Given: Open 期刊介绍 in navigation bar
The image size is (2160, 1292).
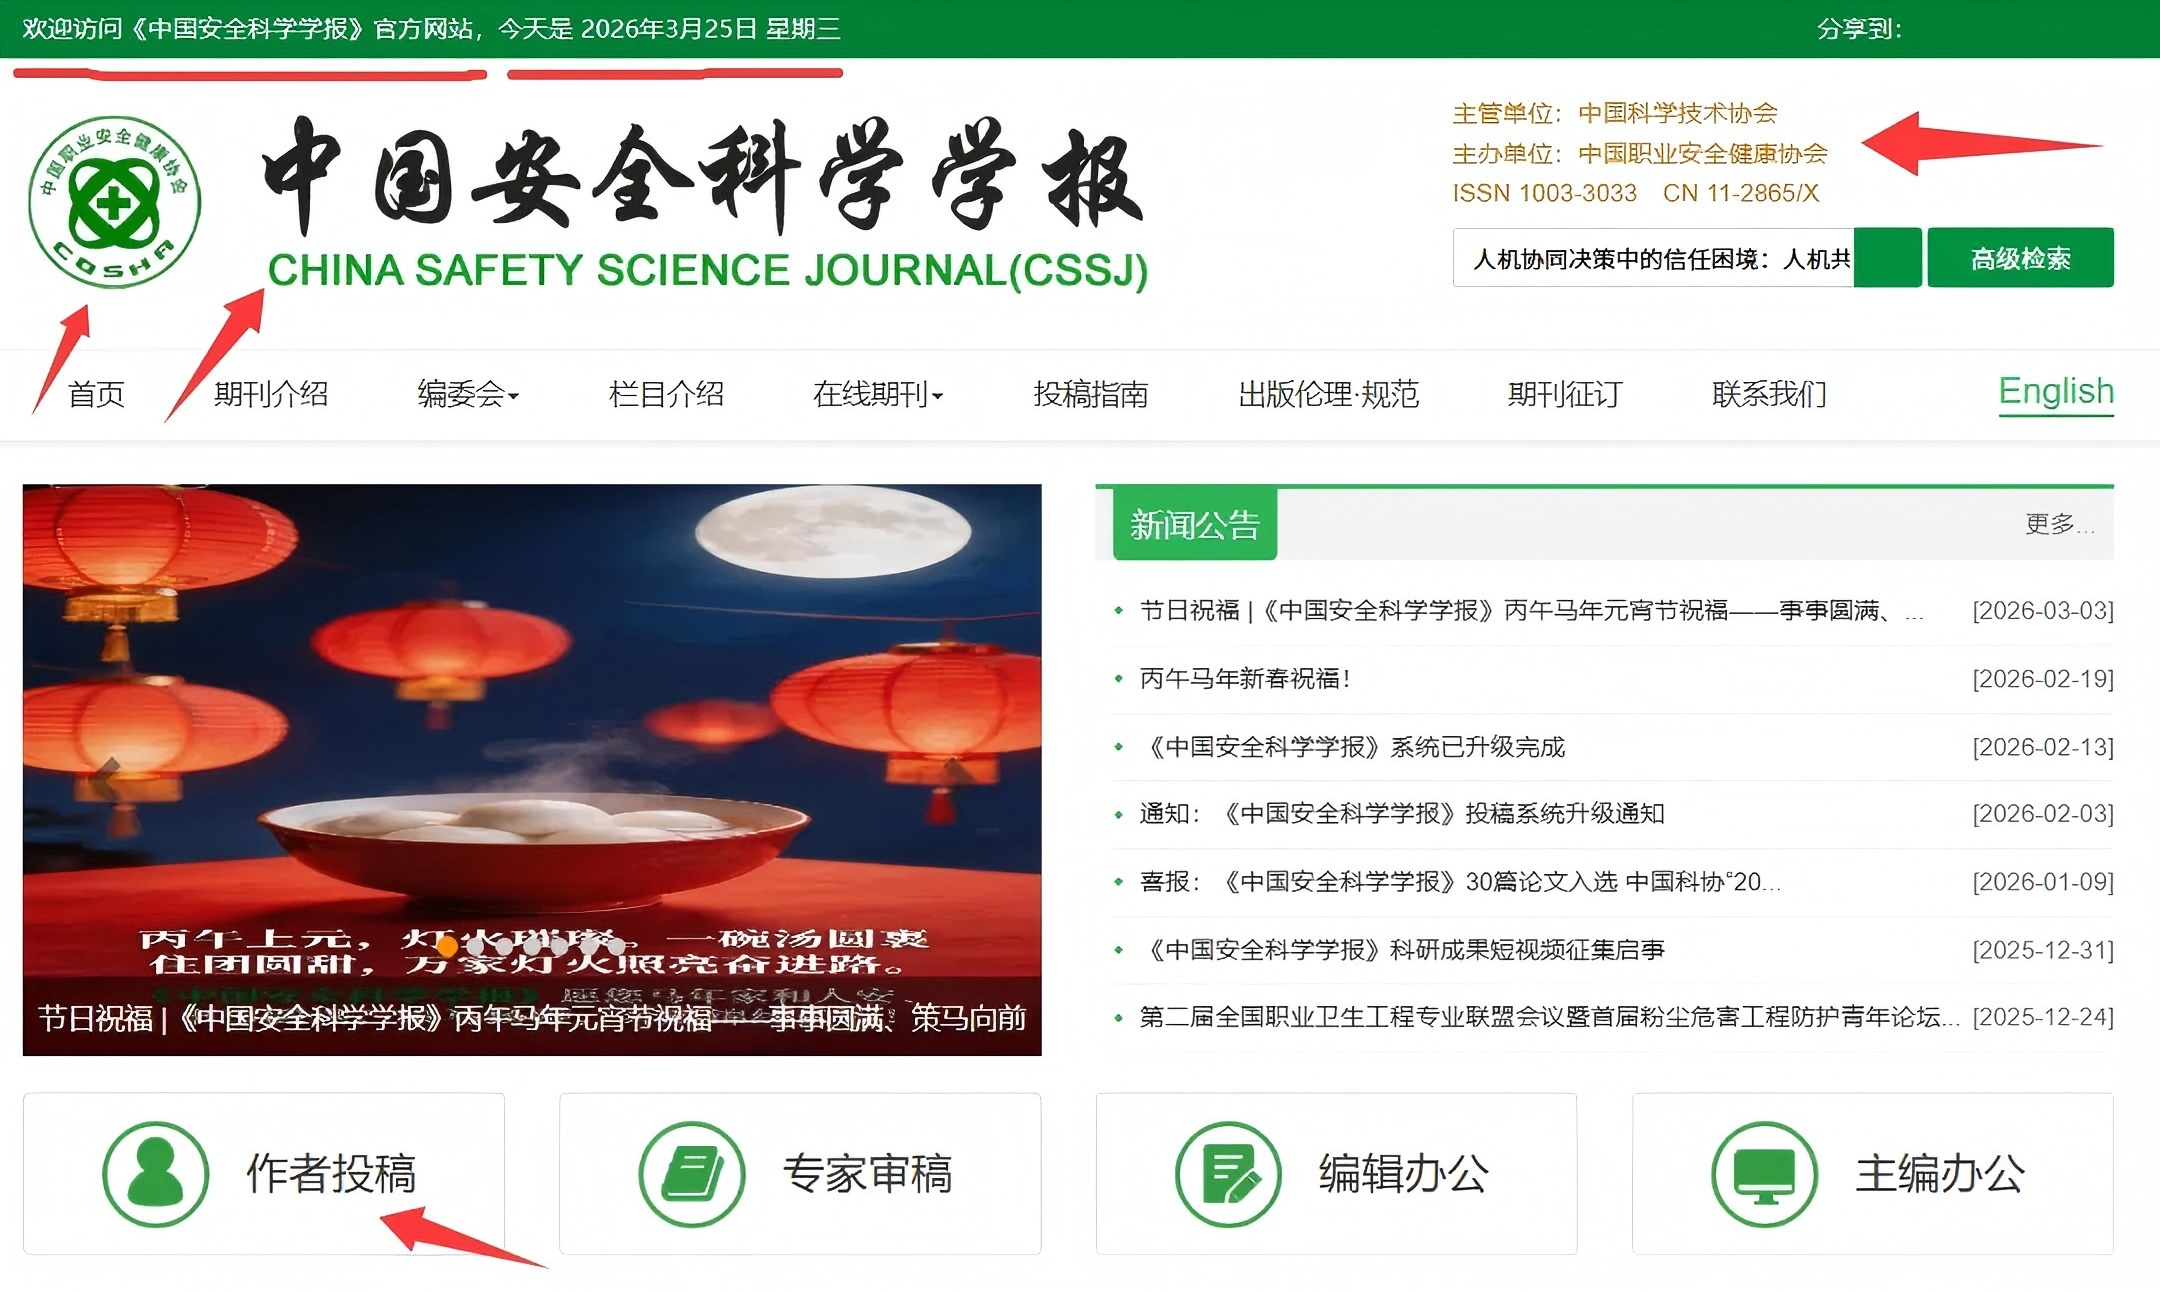Looking at the screenshot, I should [x=271, y=394].
